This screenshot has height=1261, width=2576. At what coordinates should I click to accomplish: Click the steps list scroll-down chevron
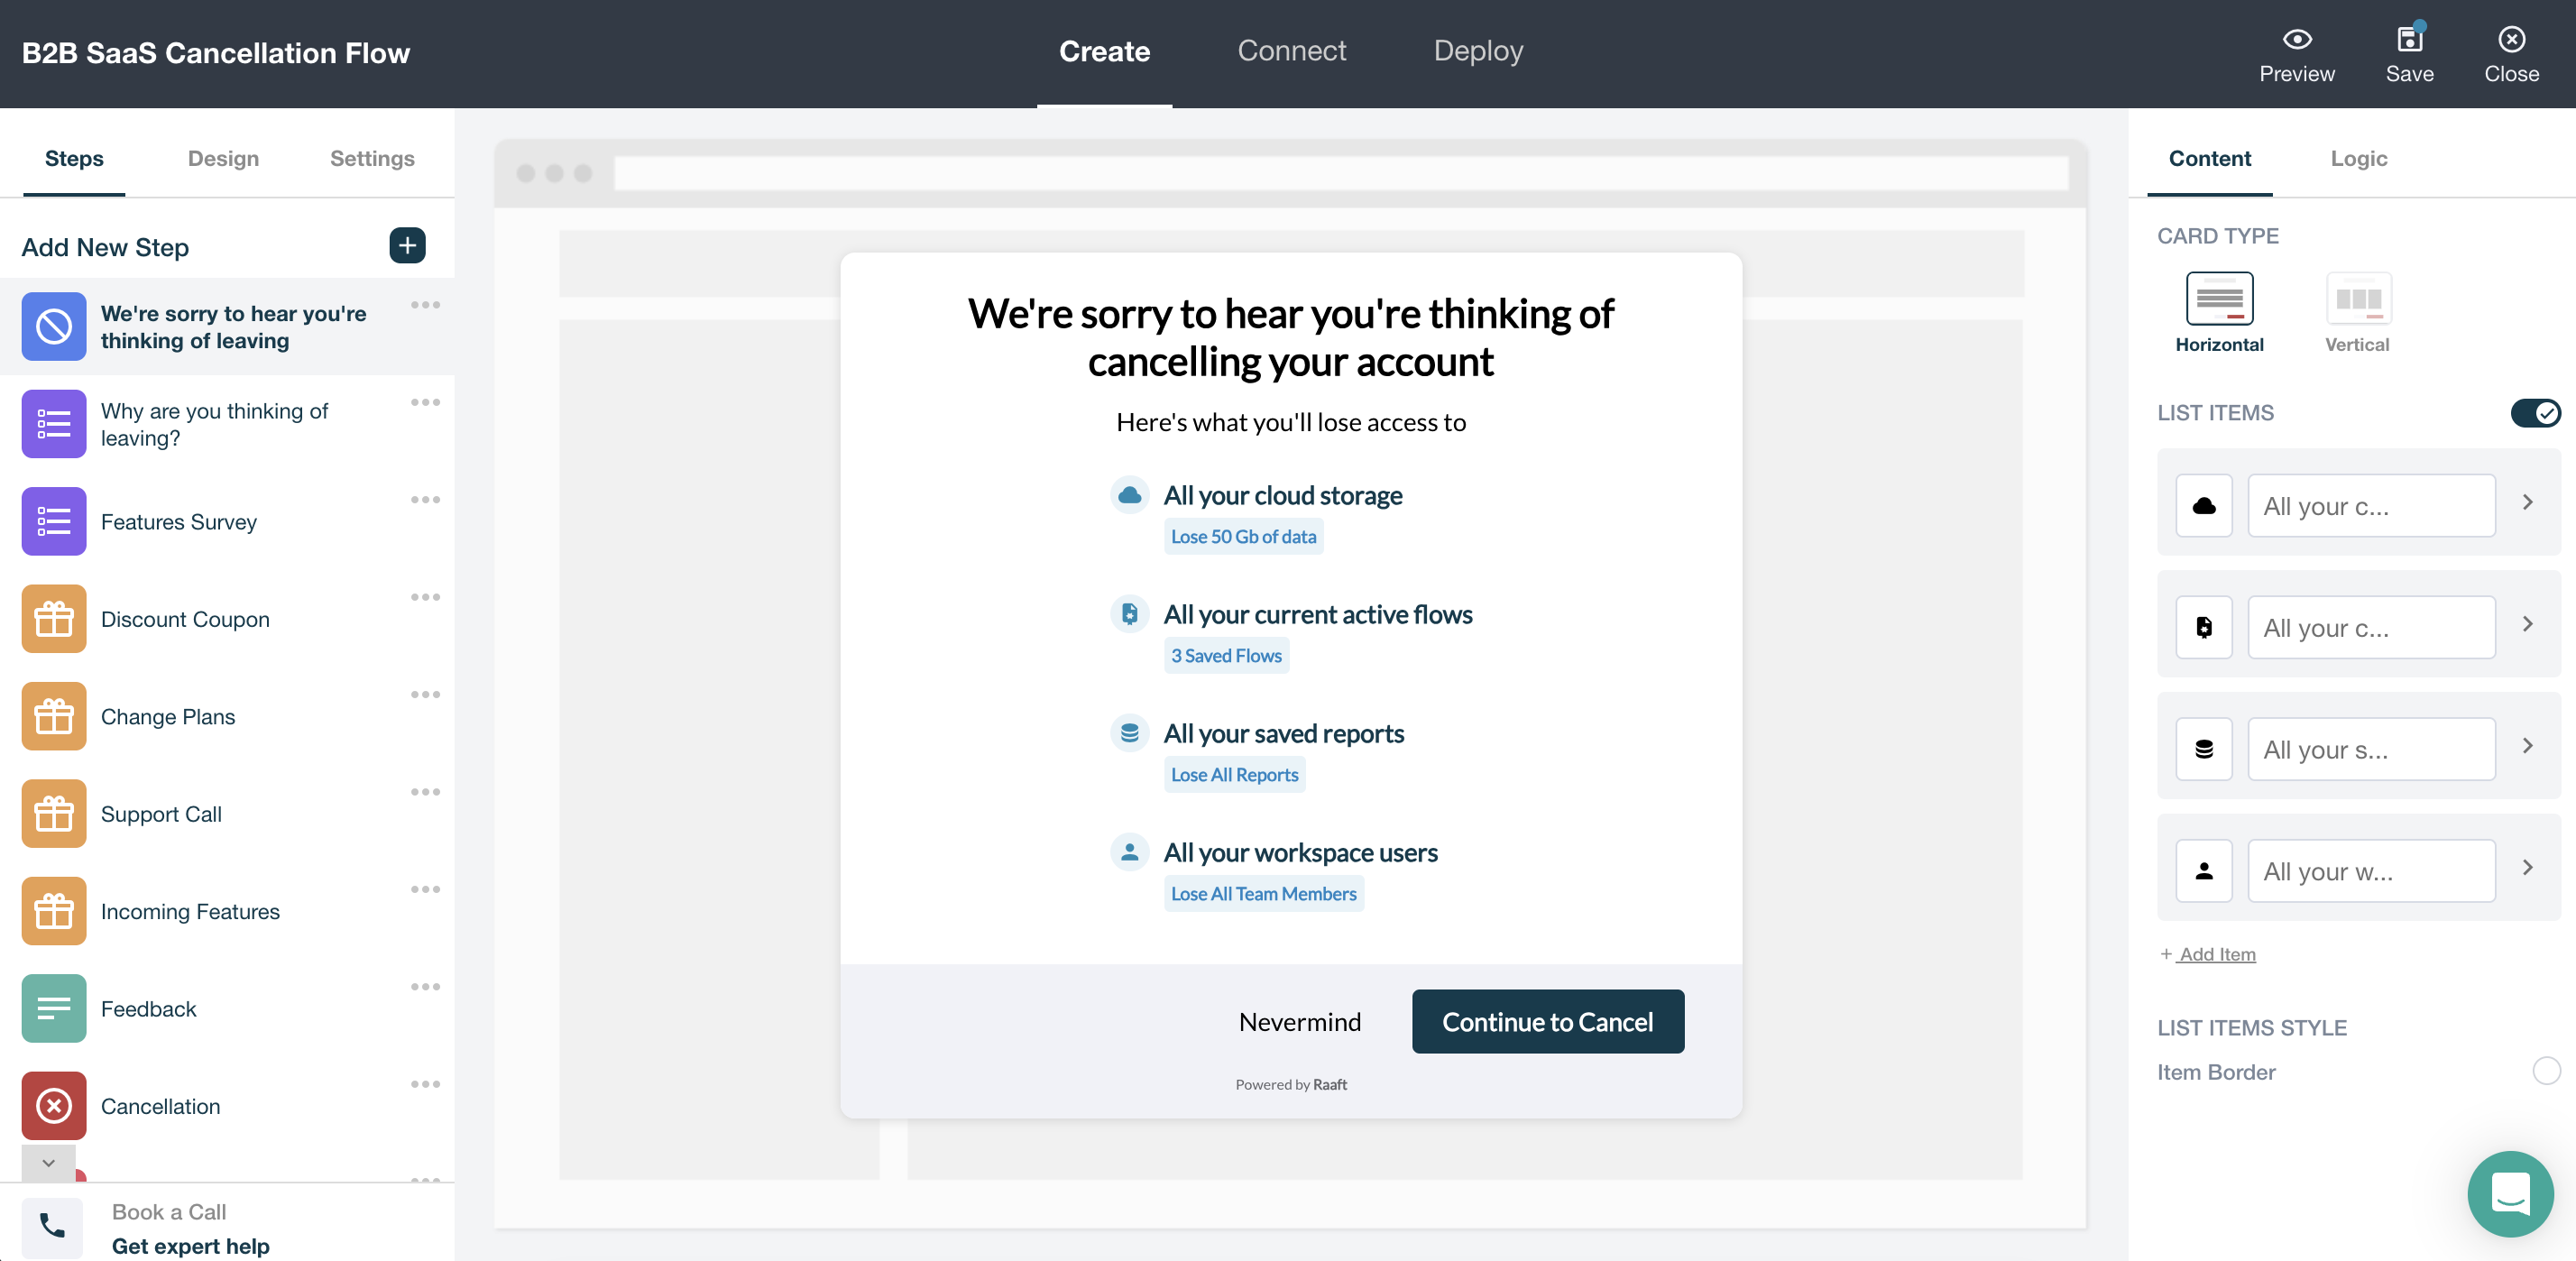tap(48, 1163)
